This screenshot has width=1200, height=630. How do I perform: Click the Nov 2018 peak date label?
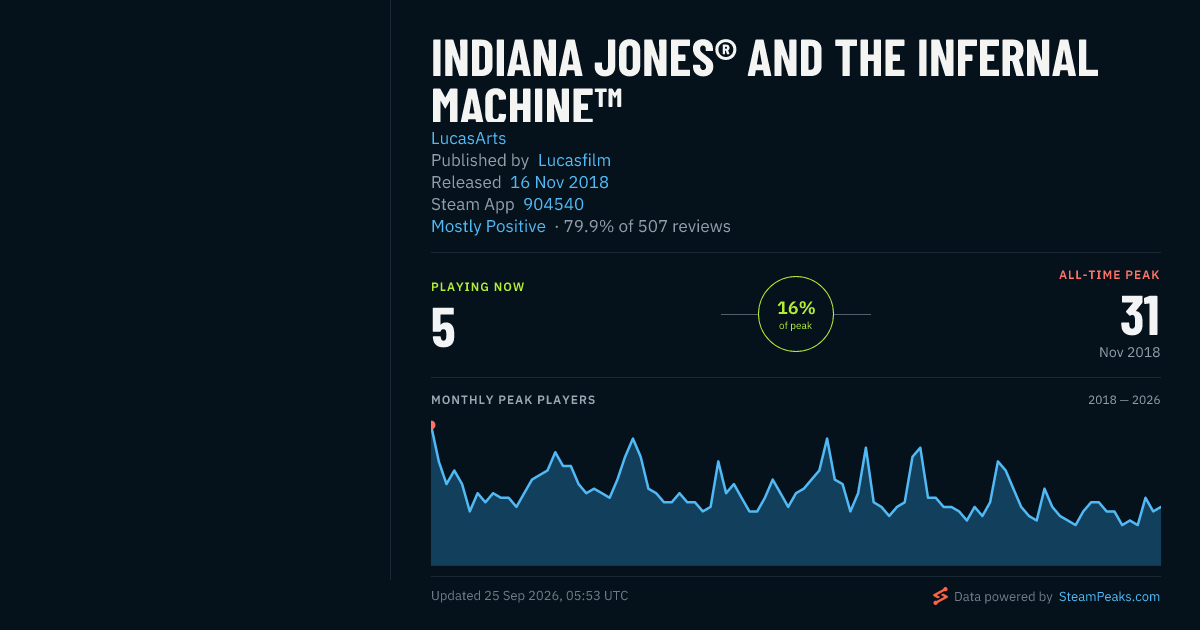[1129, 352]
